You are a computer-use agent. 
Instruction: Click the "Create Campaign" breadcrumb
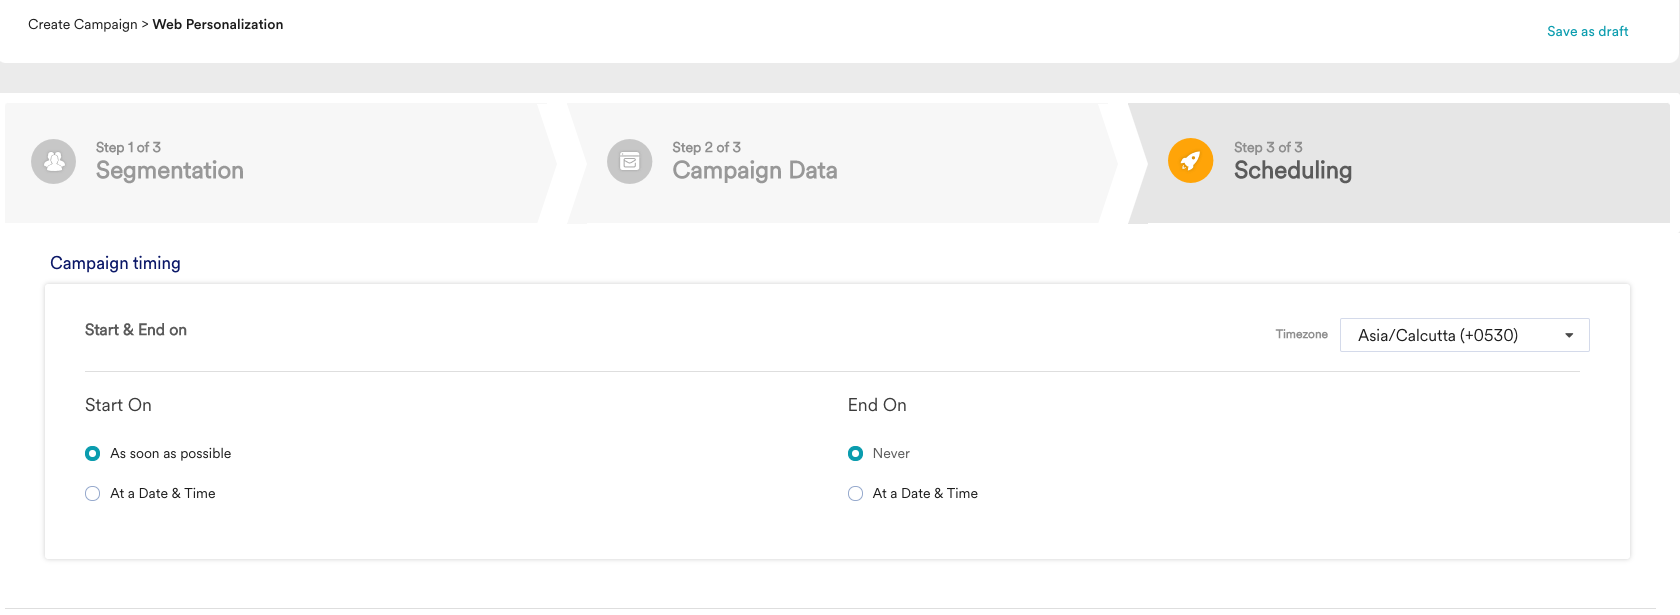[83, 25]
